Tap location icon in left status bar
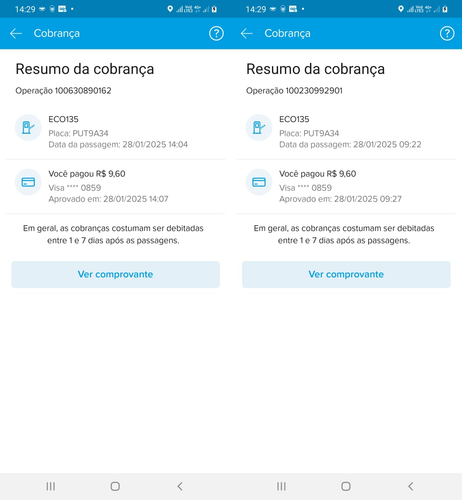 [x=170, y=9]
